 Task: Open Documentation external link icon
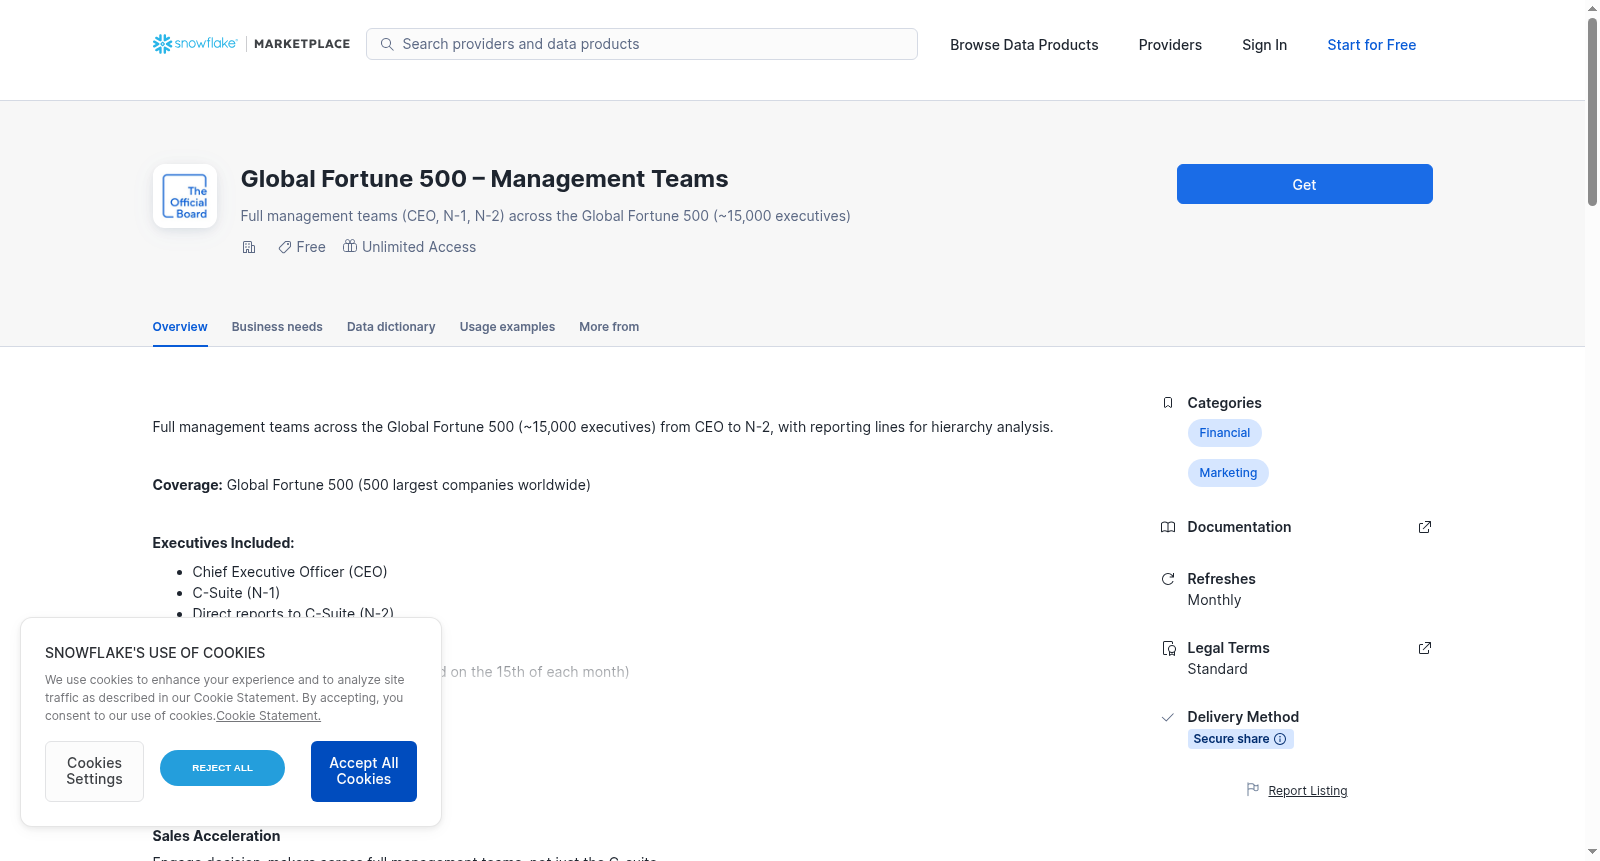[x=1425, y=527]
